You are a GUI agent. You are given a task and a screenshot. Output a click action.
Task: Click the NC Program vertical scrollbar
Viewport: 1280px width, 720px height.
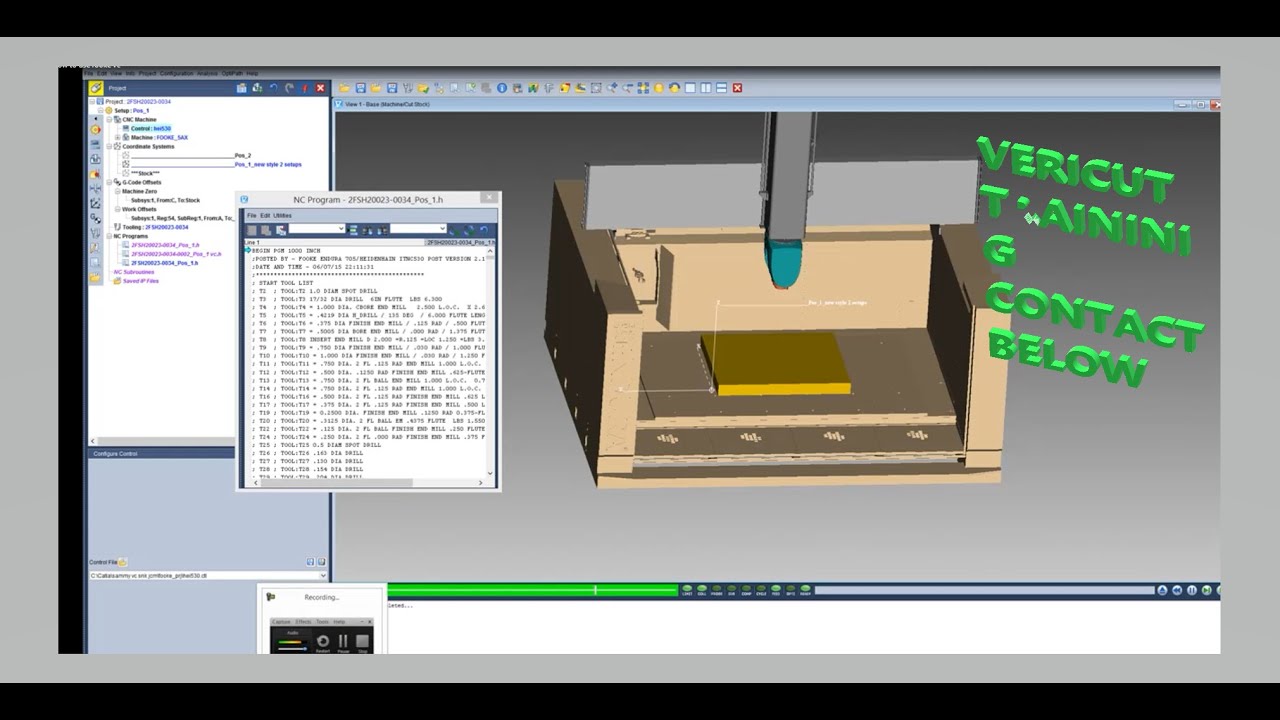(490, 360)
